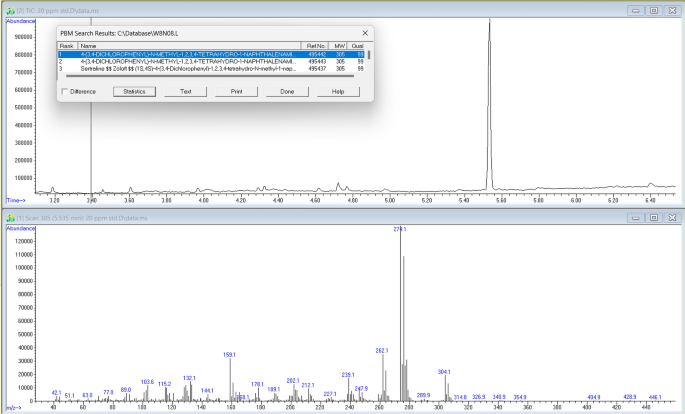Close the TIC chromatogram window
The image size is (685, 414).
[x=672, y=10]
